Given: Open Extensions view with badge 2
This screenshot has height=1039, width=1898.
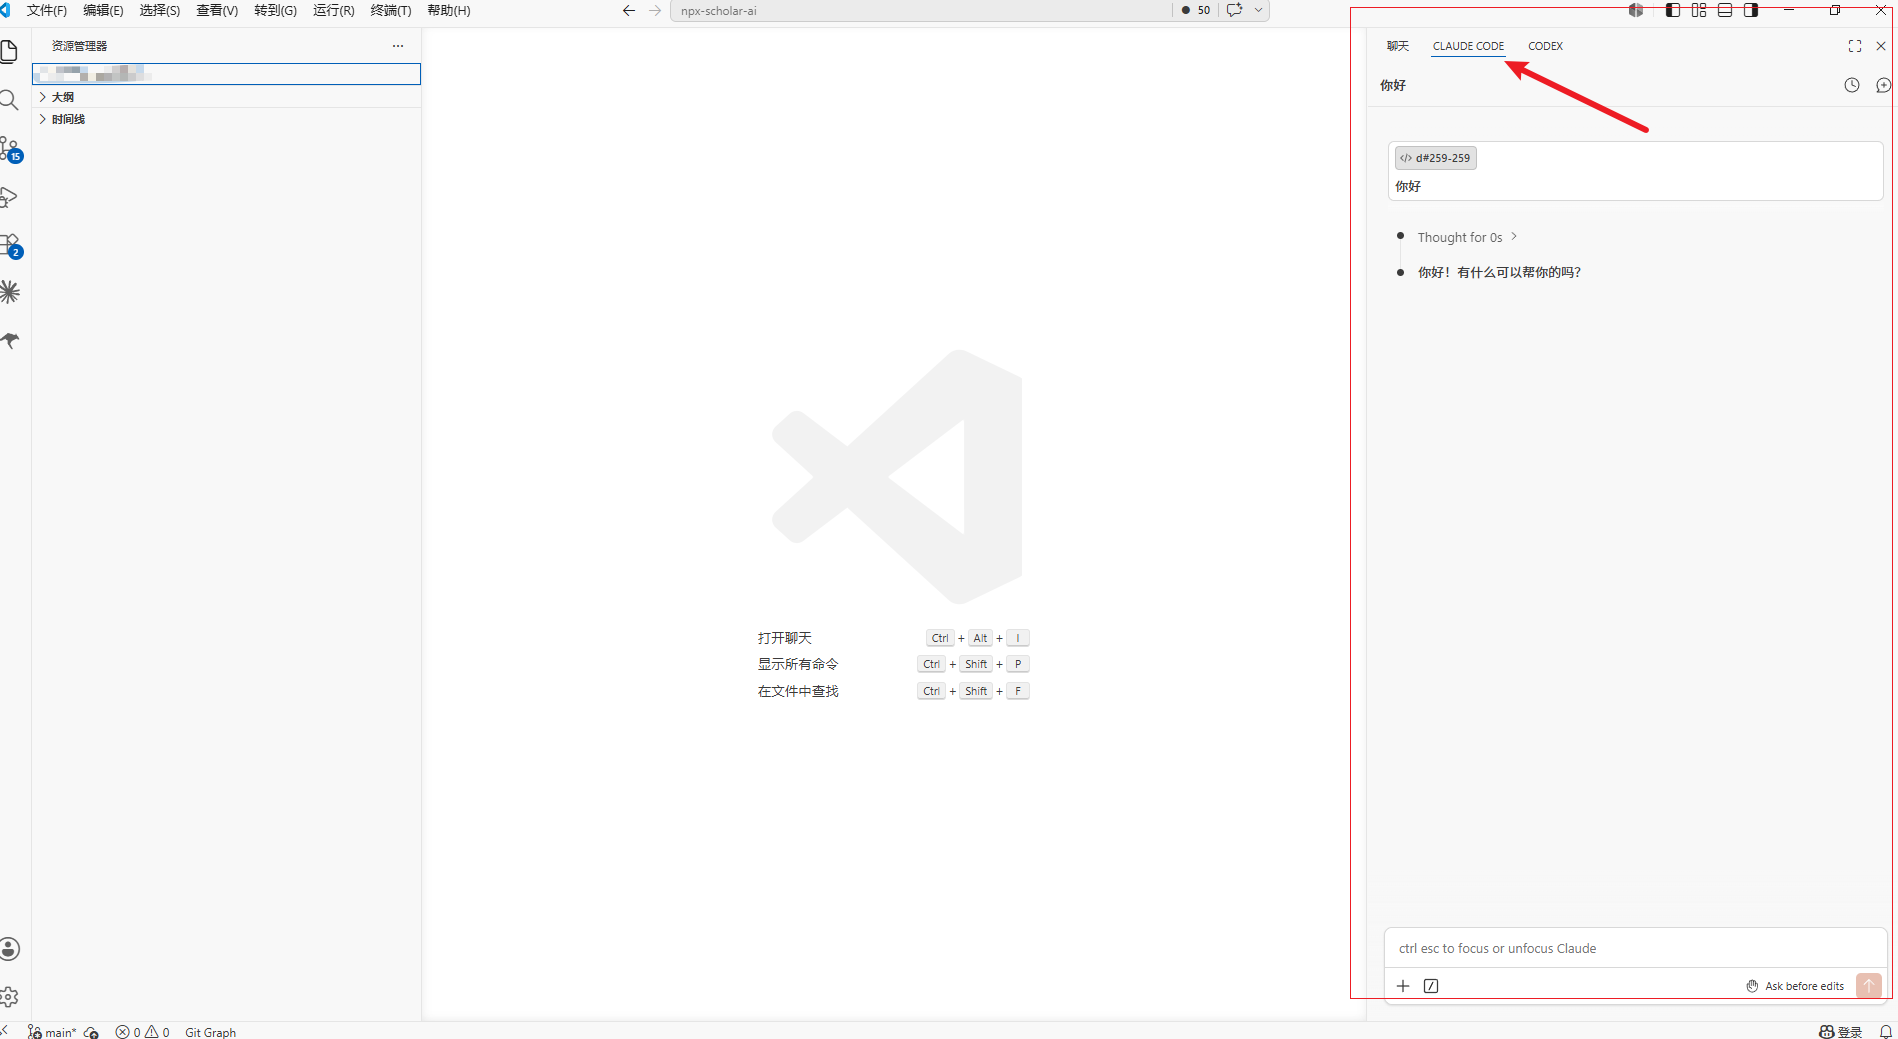Looking at the screenshot, I should (x=10, y=245).
